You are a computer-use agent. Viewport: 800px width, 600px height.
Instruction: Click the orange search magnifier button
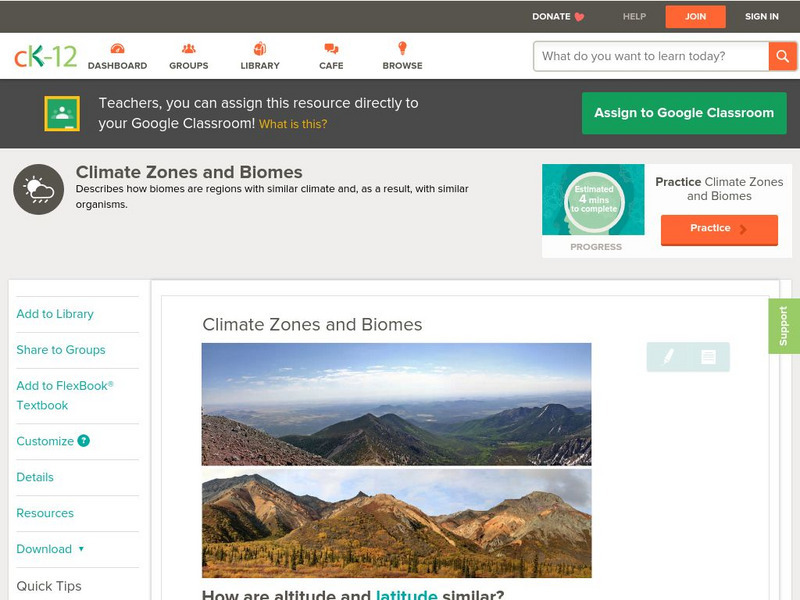click(782, 56)
